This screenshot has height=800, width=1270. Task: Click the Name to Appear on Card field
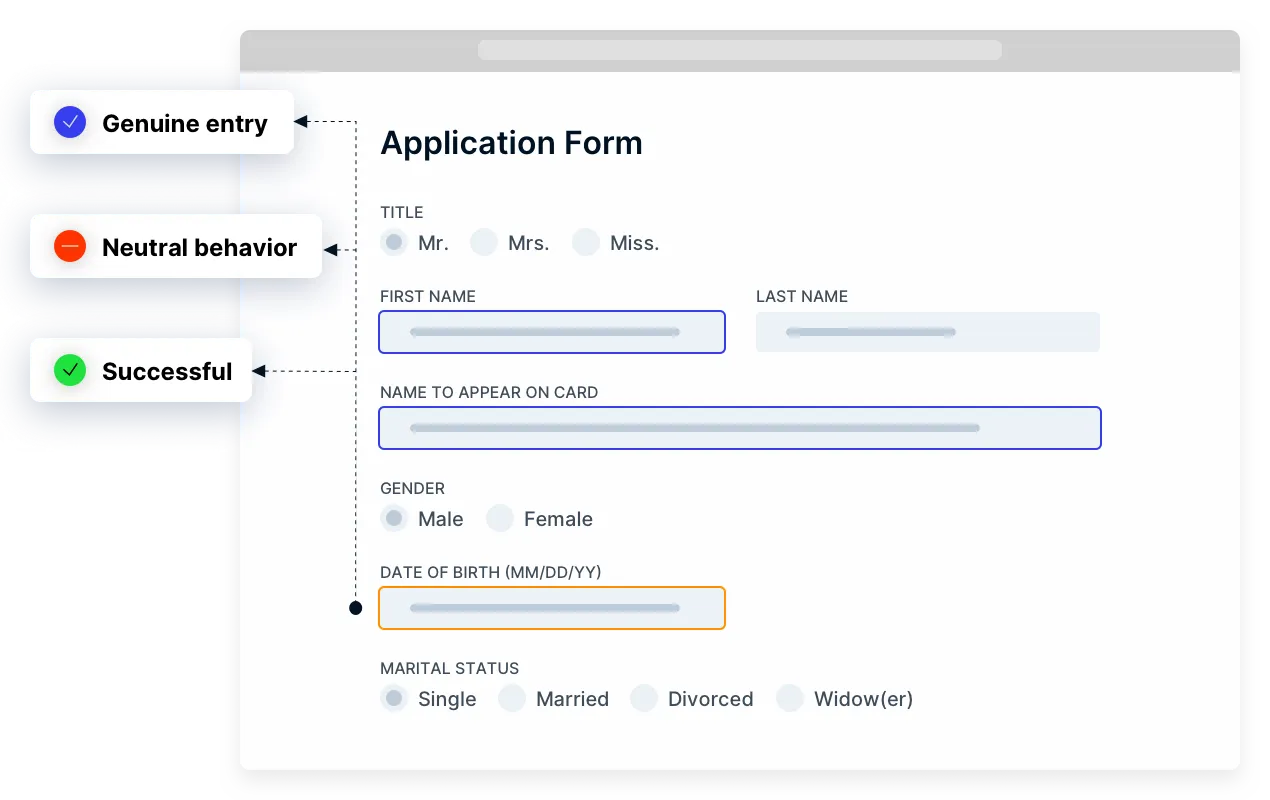pyautogui.click(x=739, y=428)
